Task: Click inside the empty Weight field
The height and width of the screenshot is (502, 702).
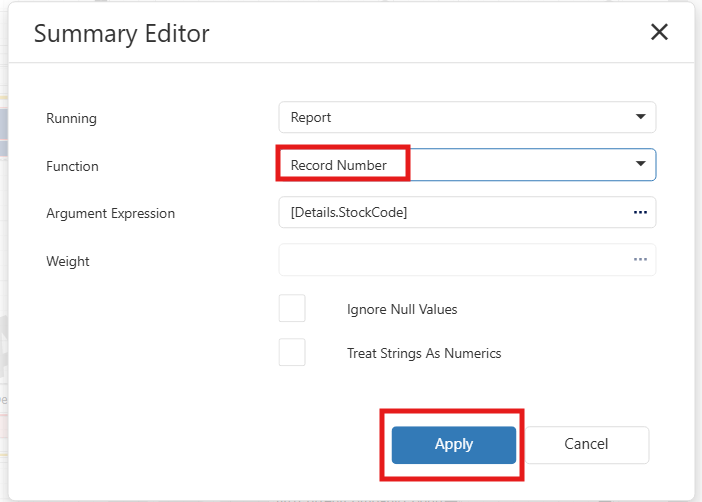Action: pos(450,260)
